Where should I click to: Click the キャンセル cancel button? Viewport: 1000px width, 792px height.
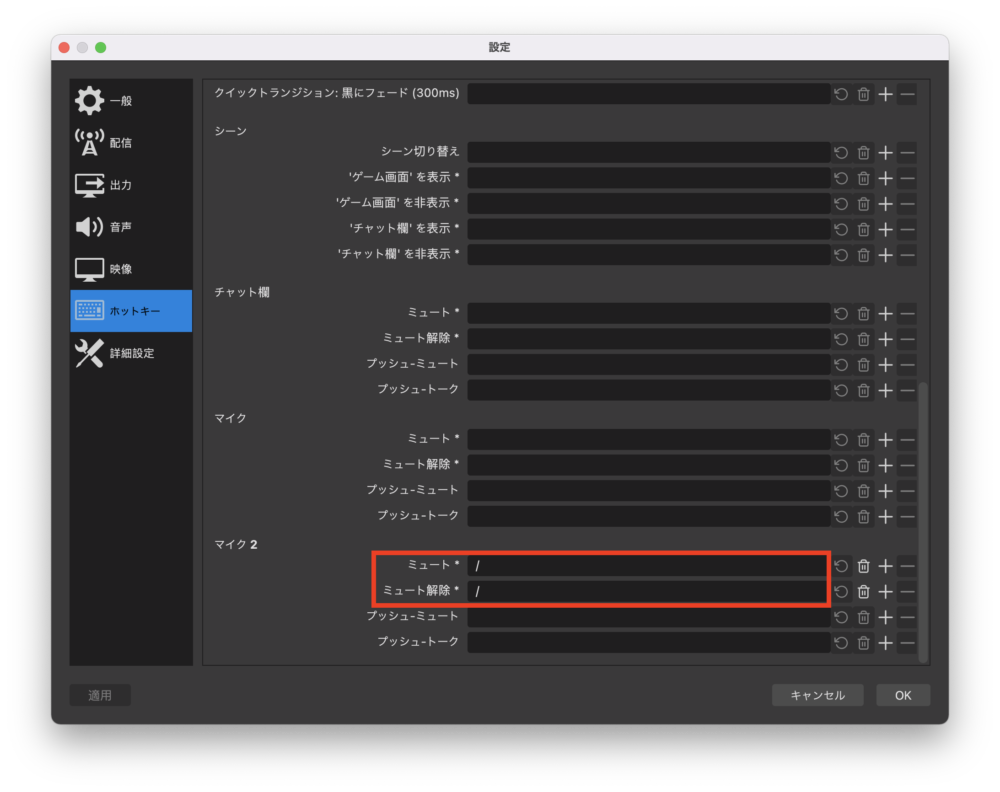pyautogui.click(x=818, y=695)
